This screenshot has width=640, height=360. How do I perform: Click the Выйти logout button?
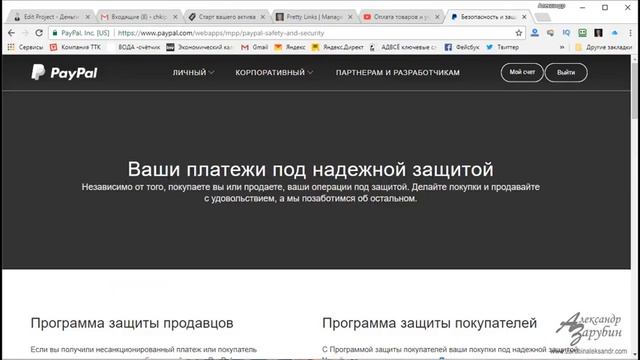click(x=566, y=72)
